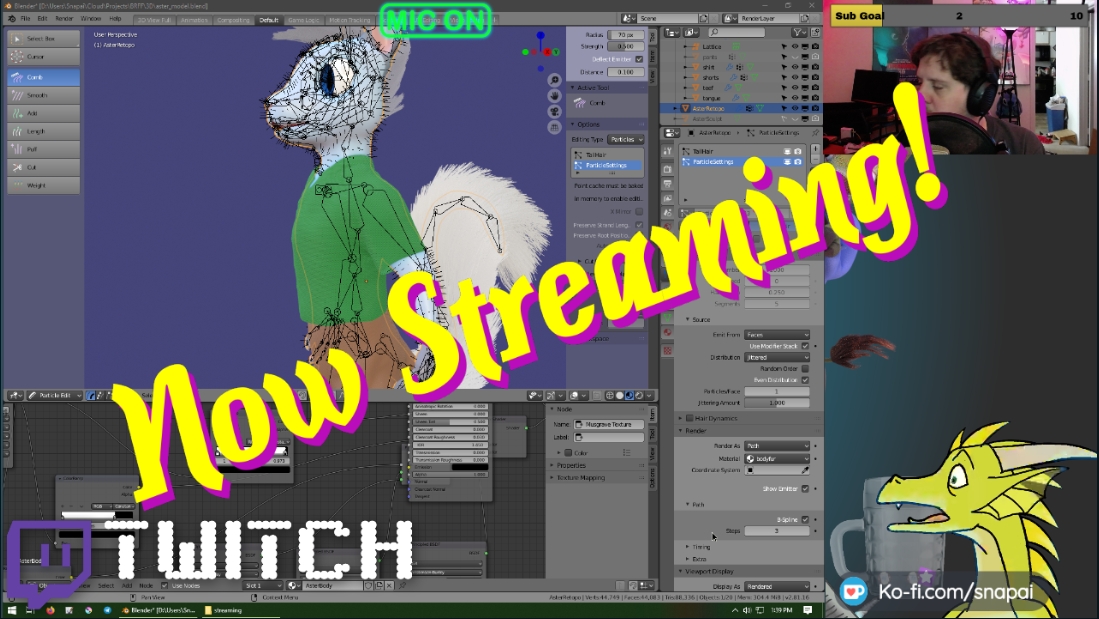Screen dimensions: 1099x619
Task: Open the Windows notification center
Action: 807,611
